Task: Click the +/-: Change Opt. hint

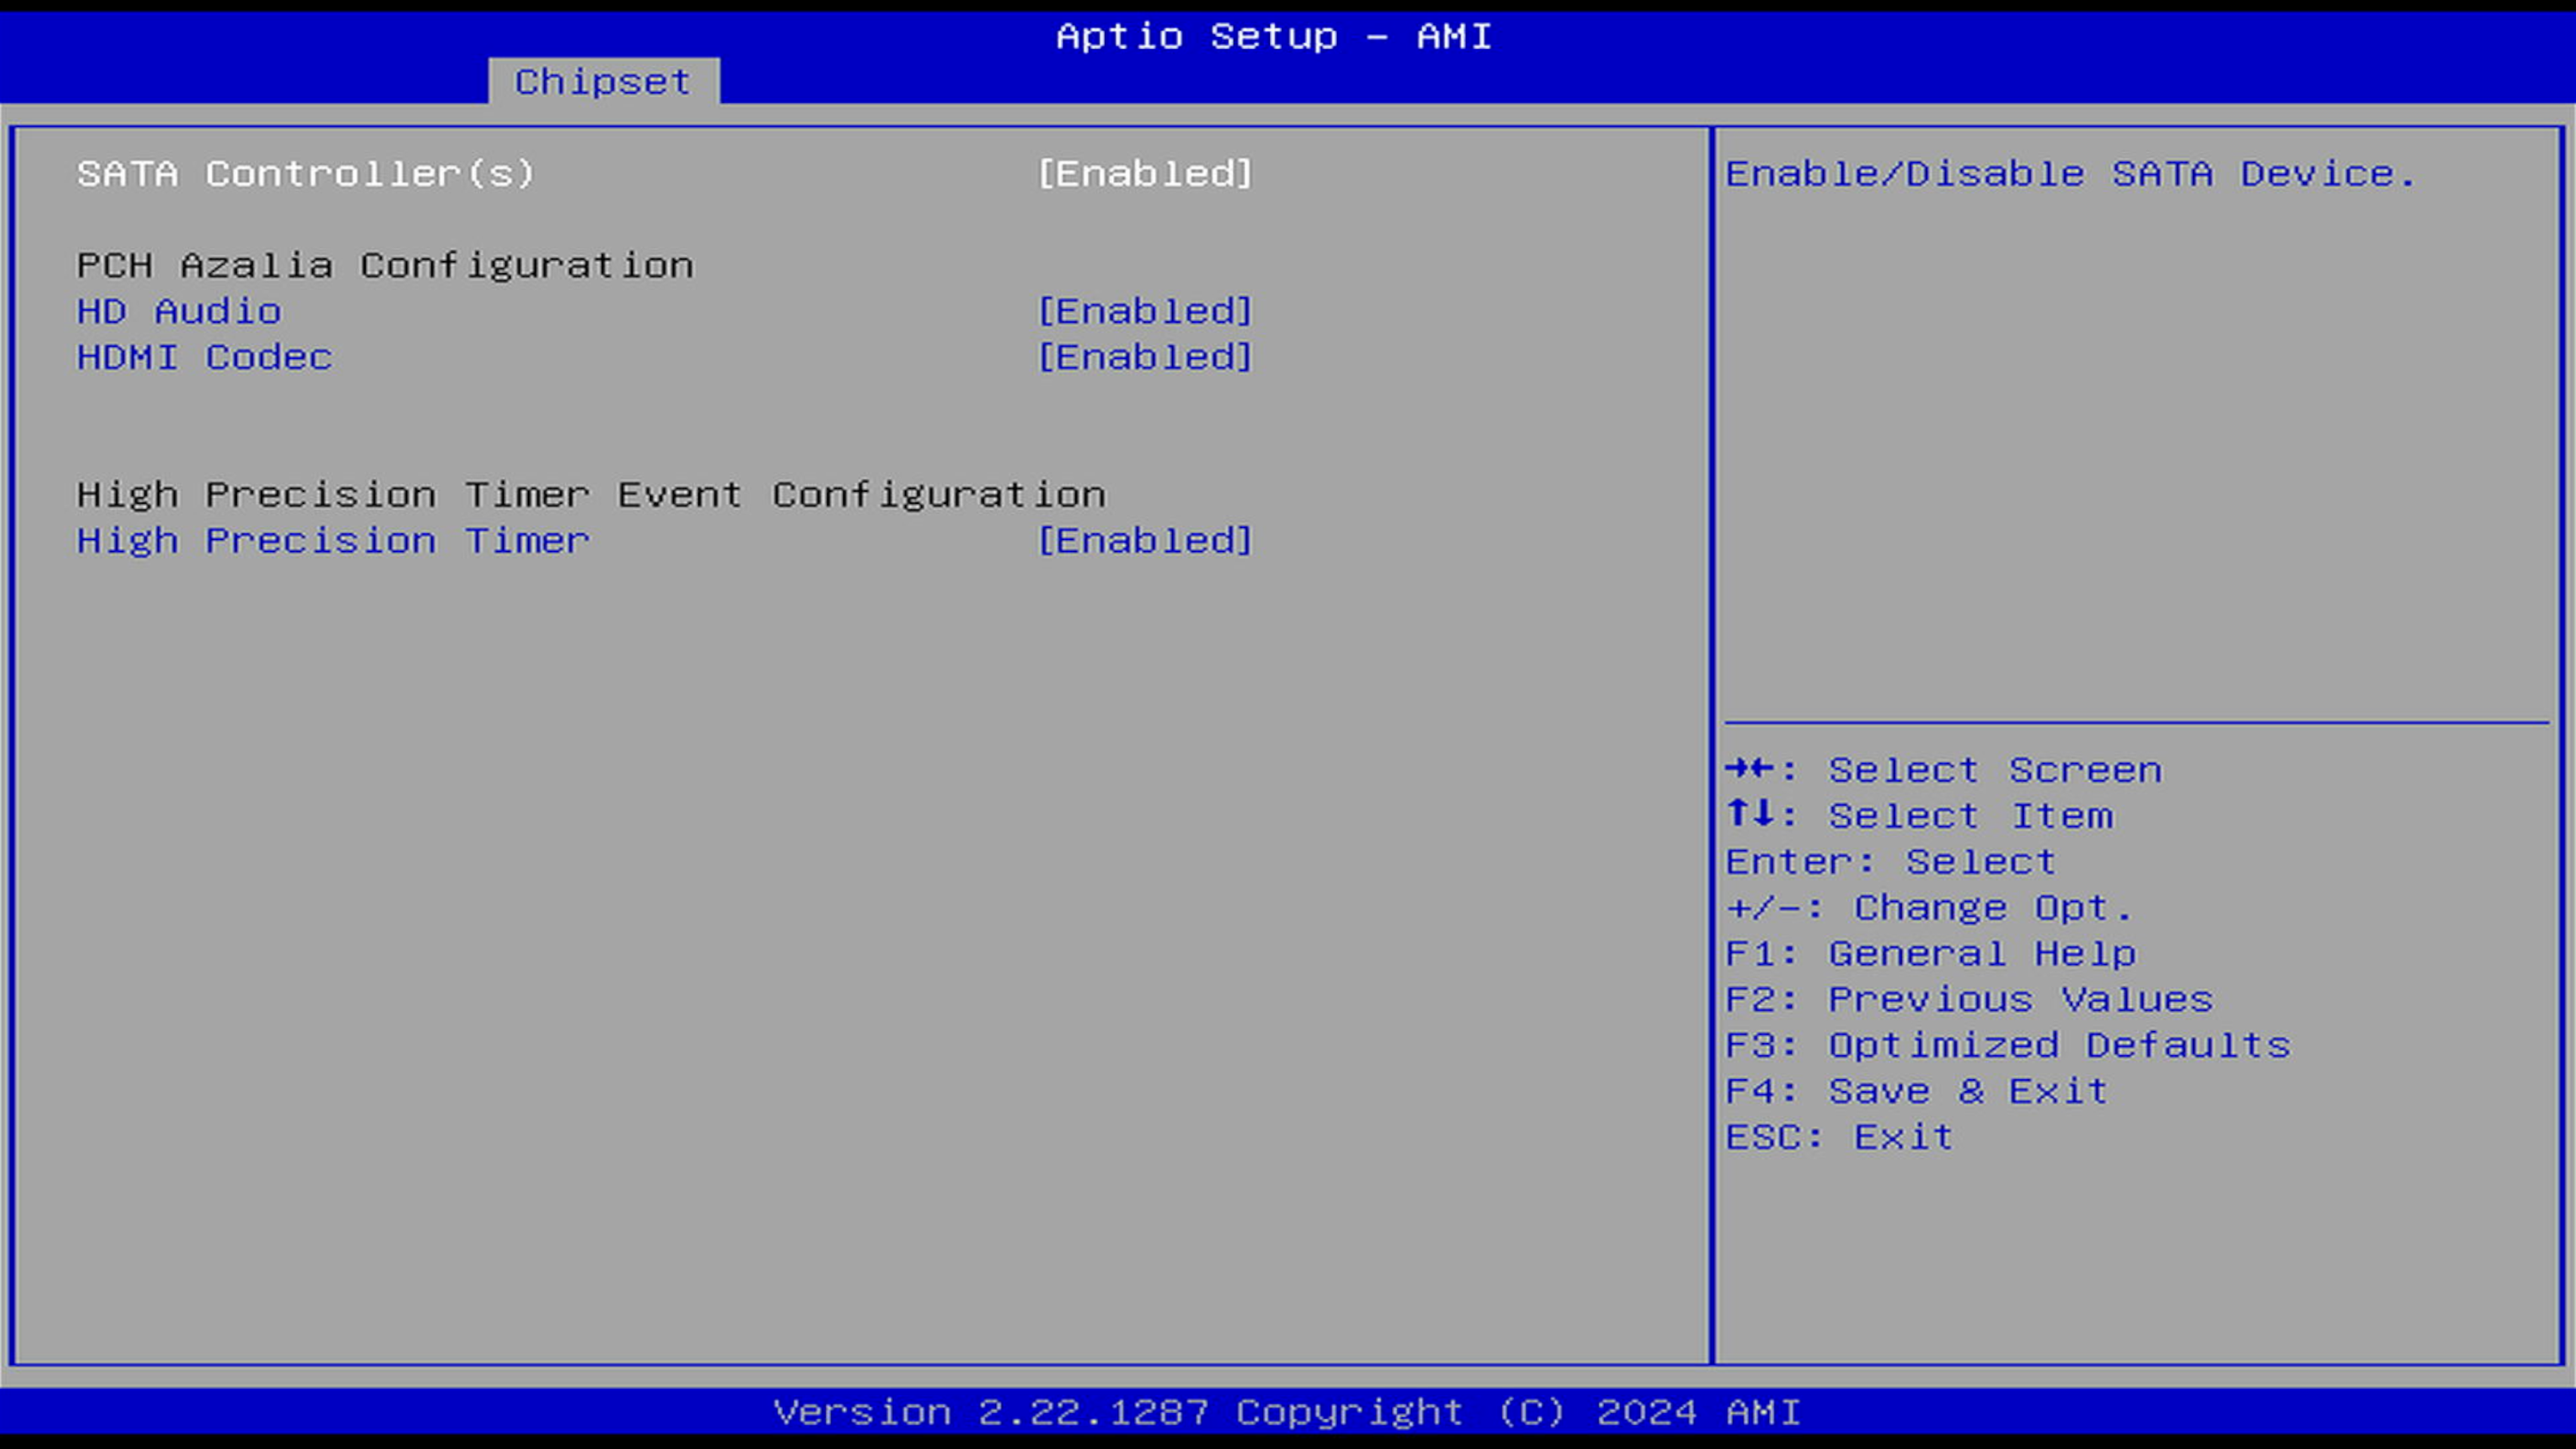Action: click(x=1929, y=908)
